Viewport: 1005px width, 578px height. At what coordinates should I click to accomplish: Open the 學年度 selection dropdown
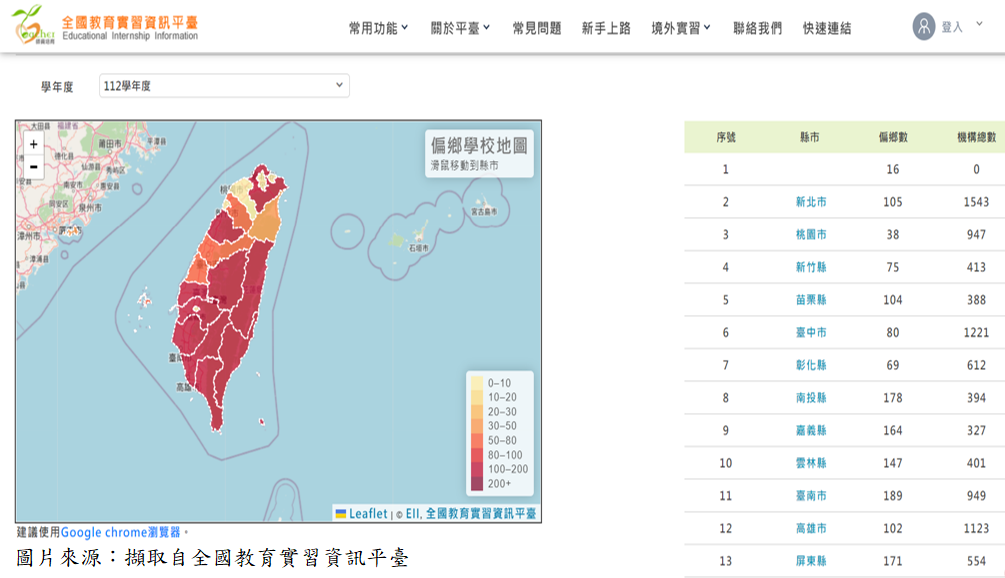click(x=224, y=86)
